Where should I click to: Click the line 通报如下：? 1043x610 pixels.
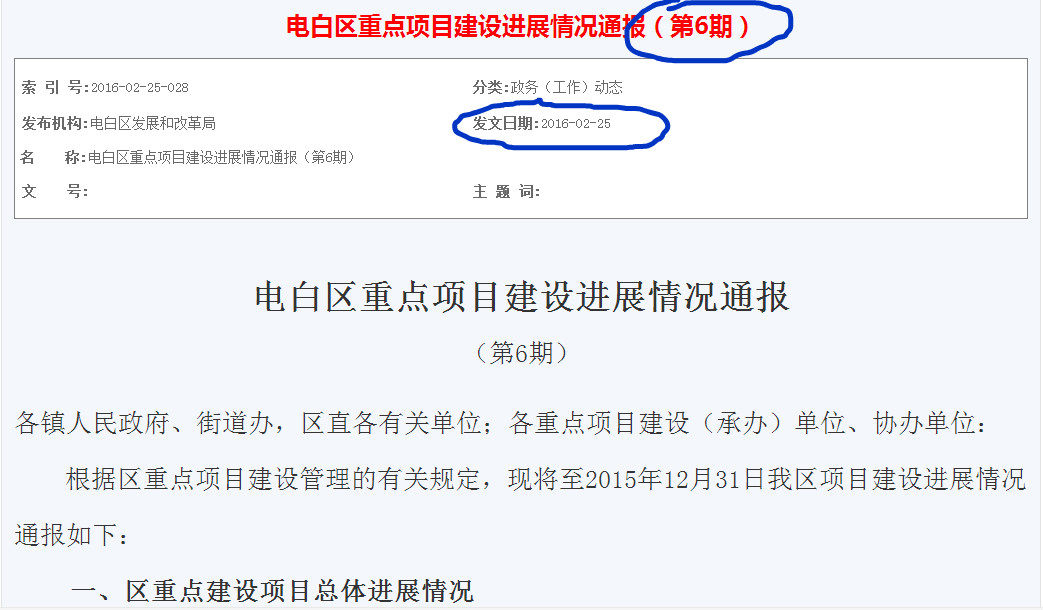[x=72, y=535]
